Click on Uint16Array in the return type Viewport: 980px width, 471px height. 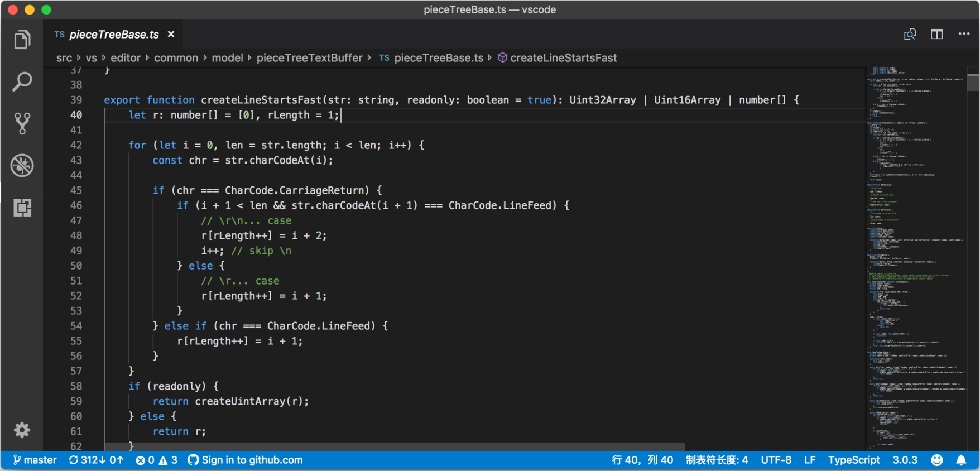(688, 100)
